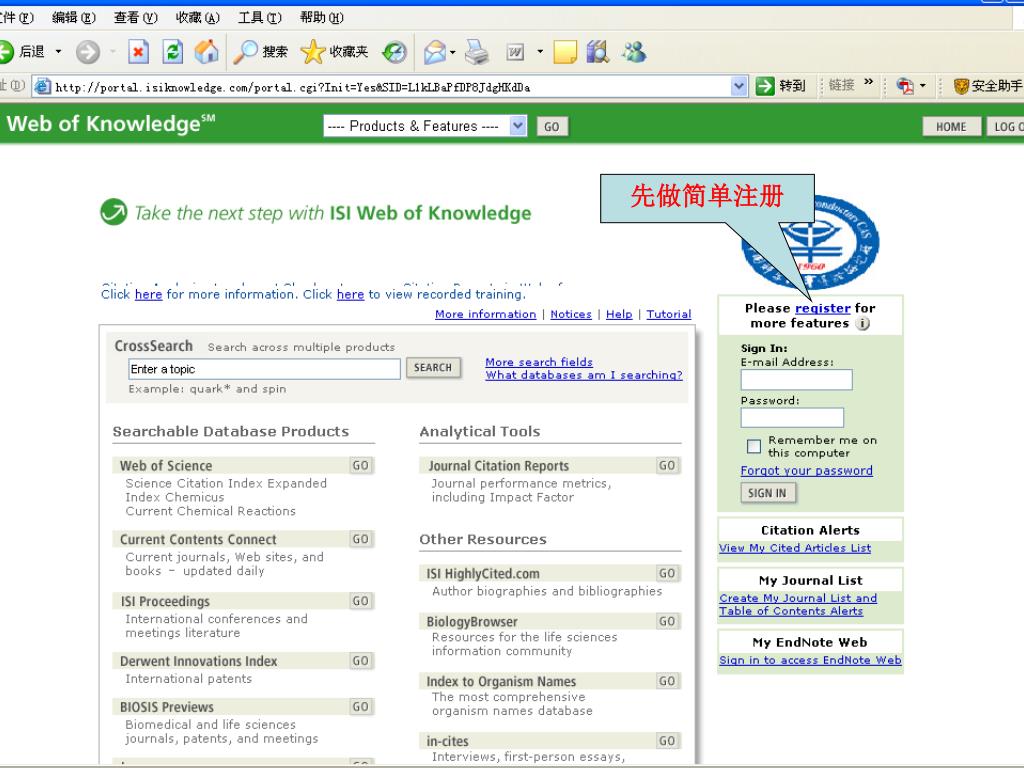Open the translation tool dropdown arrow
The height and width of the screenshot is (768, 1024).
[x=923, y=86]
